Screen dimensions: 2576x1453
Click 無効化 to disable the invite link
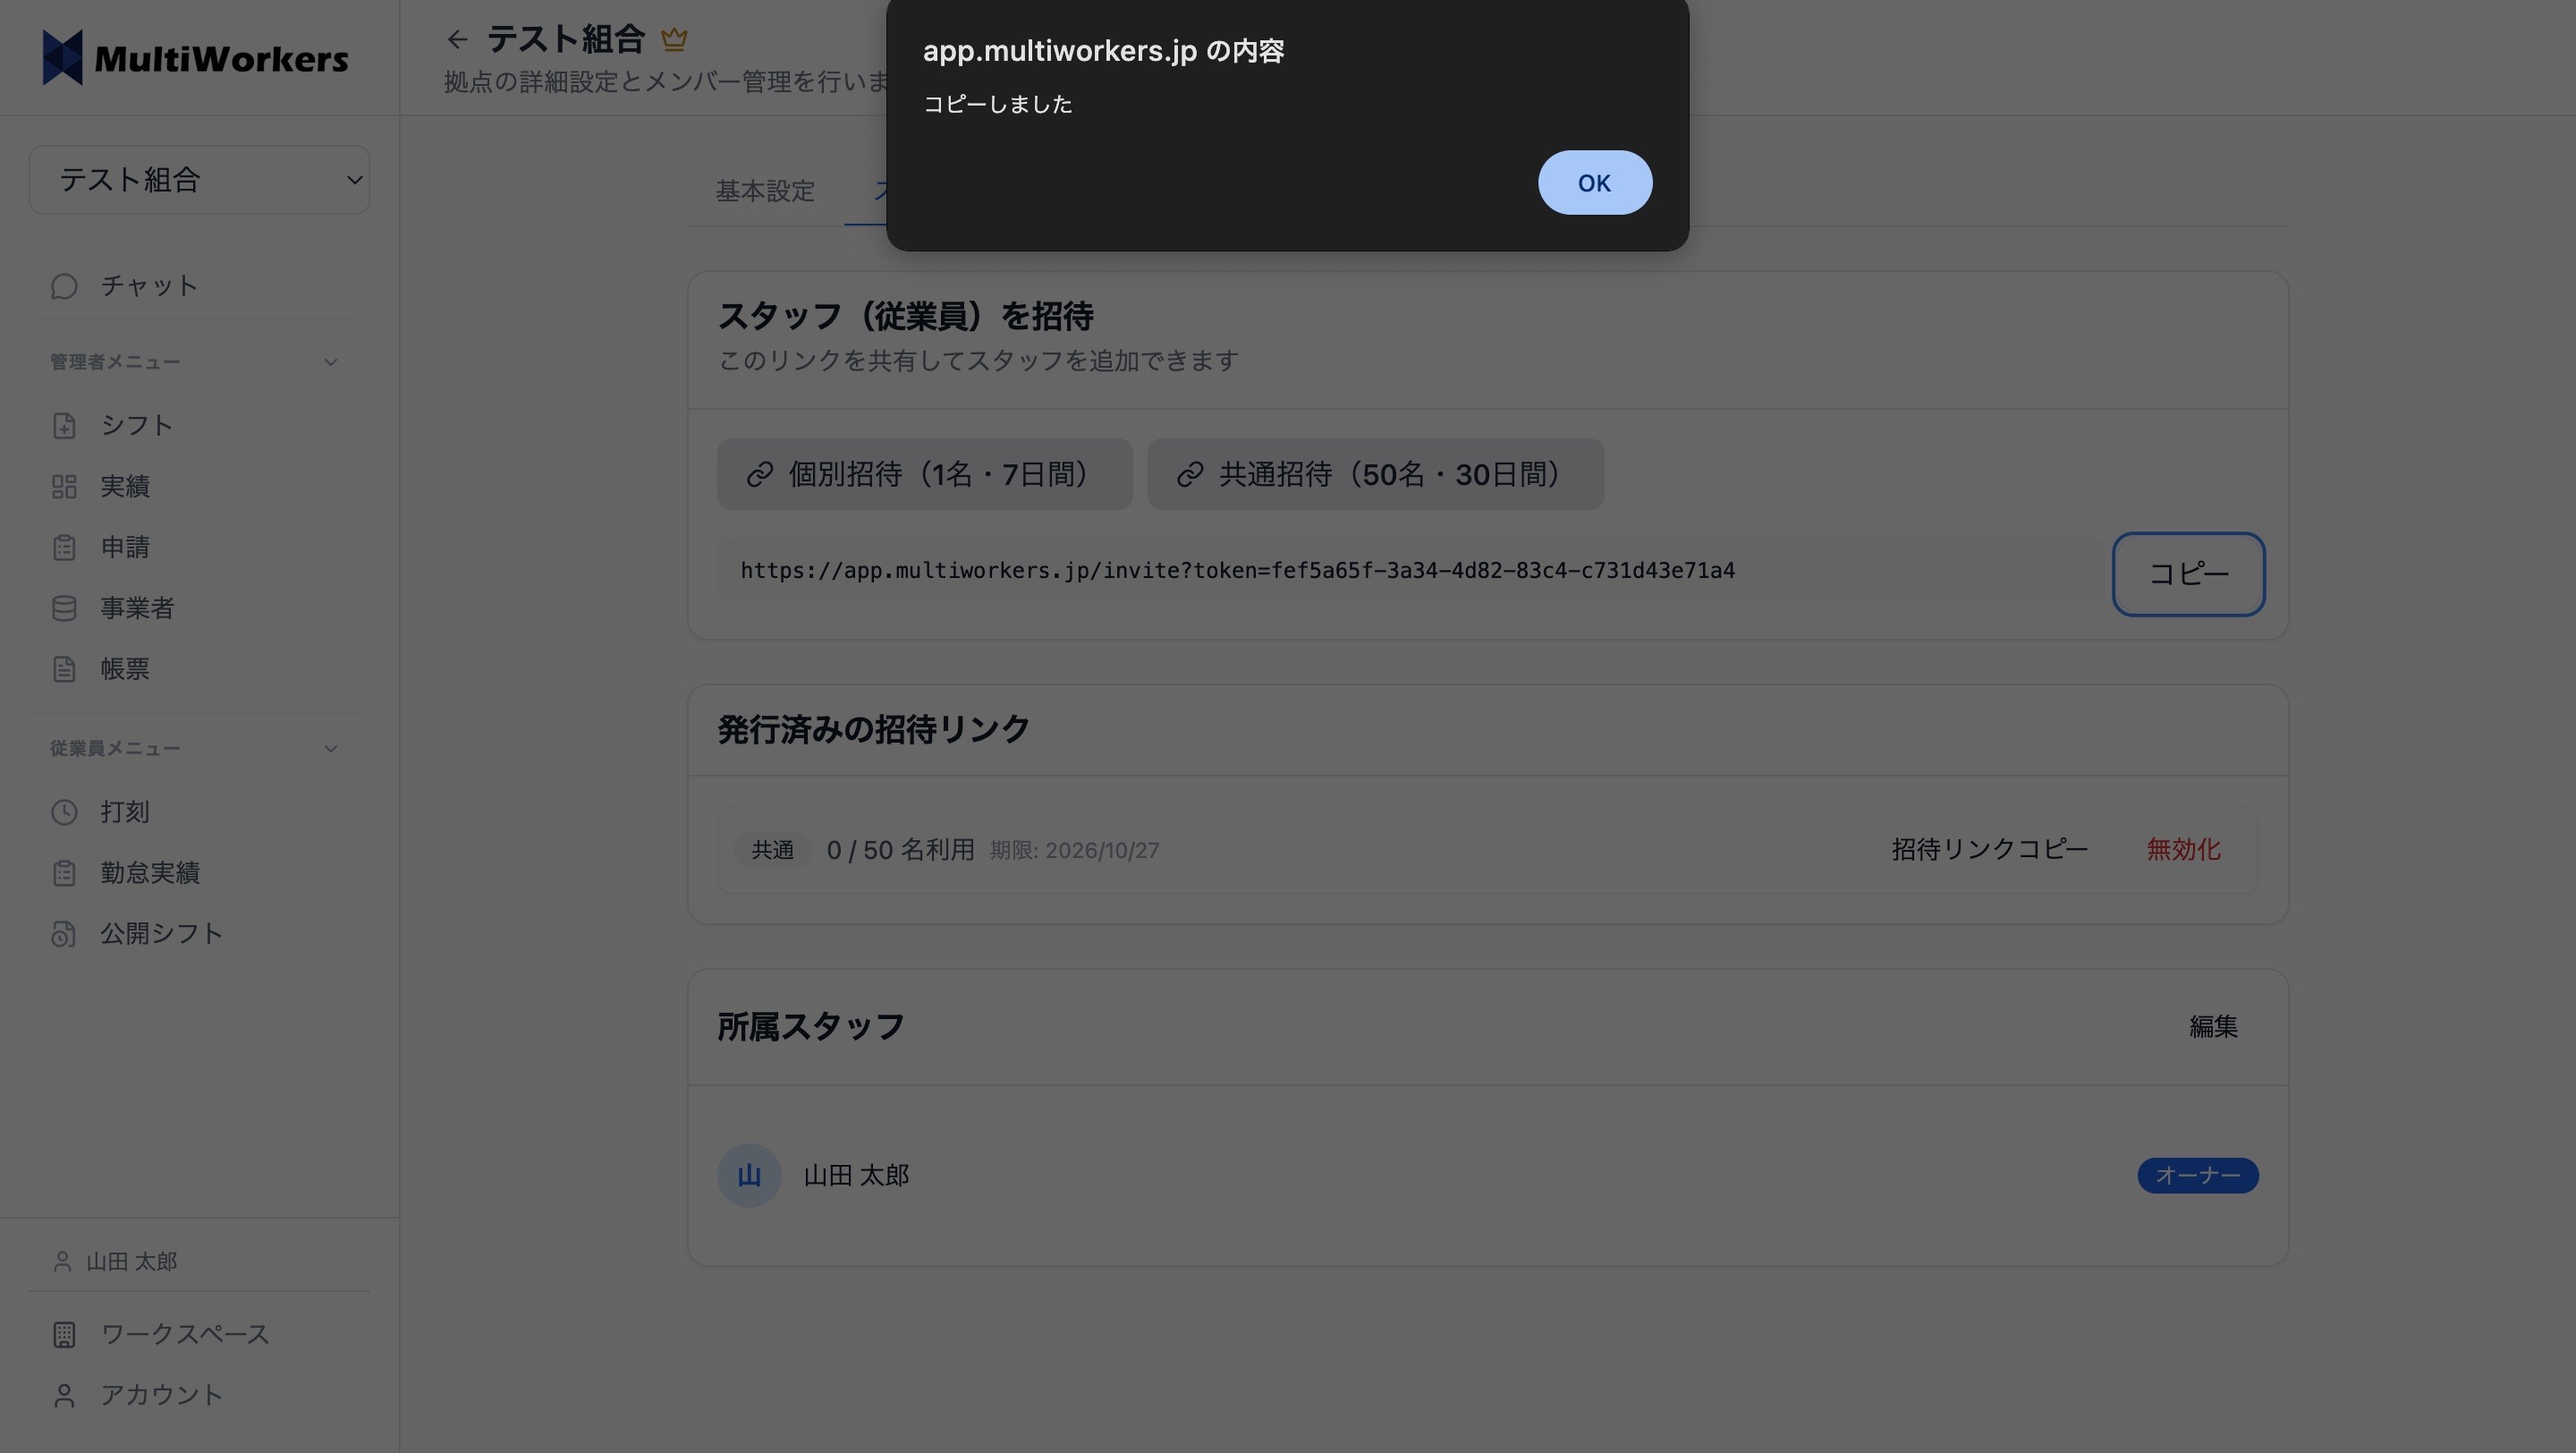pos(2183,850)
